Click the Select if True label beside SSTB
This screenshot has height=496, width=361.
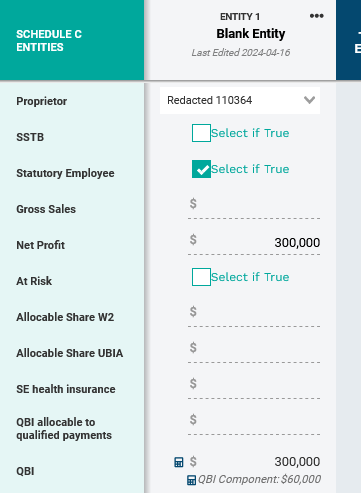pos(250,133)
